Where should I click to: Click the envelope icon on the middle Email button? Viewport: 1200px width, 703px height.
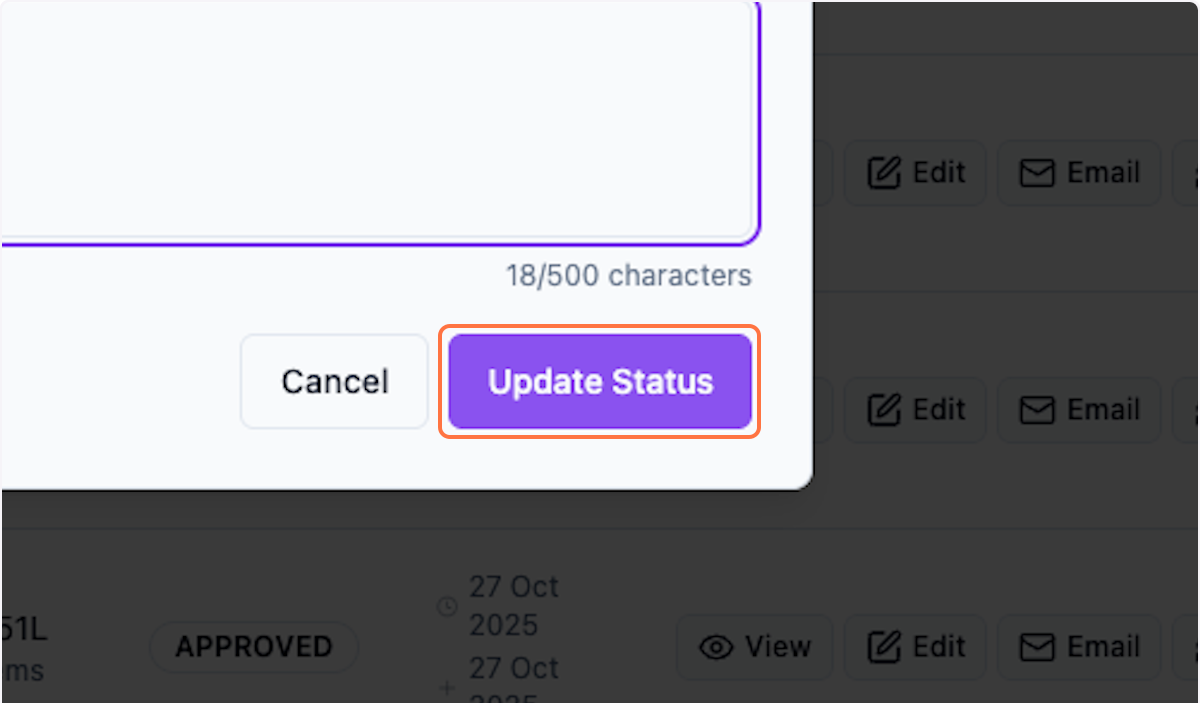click(1035, 410)
